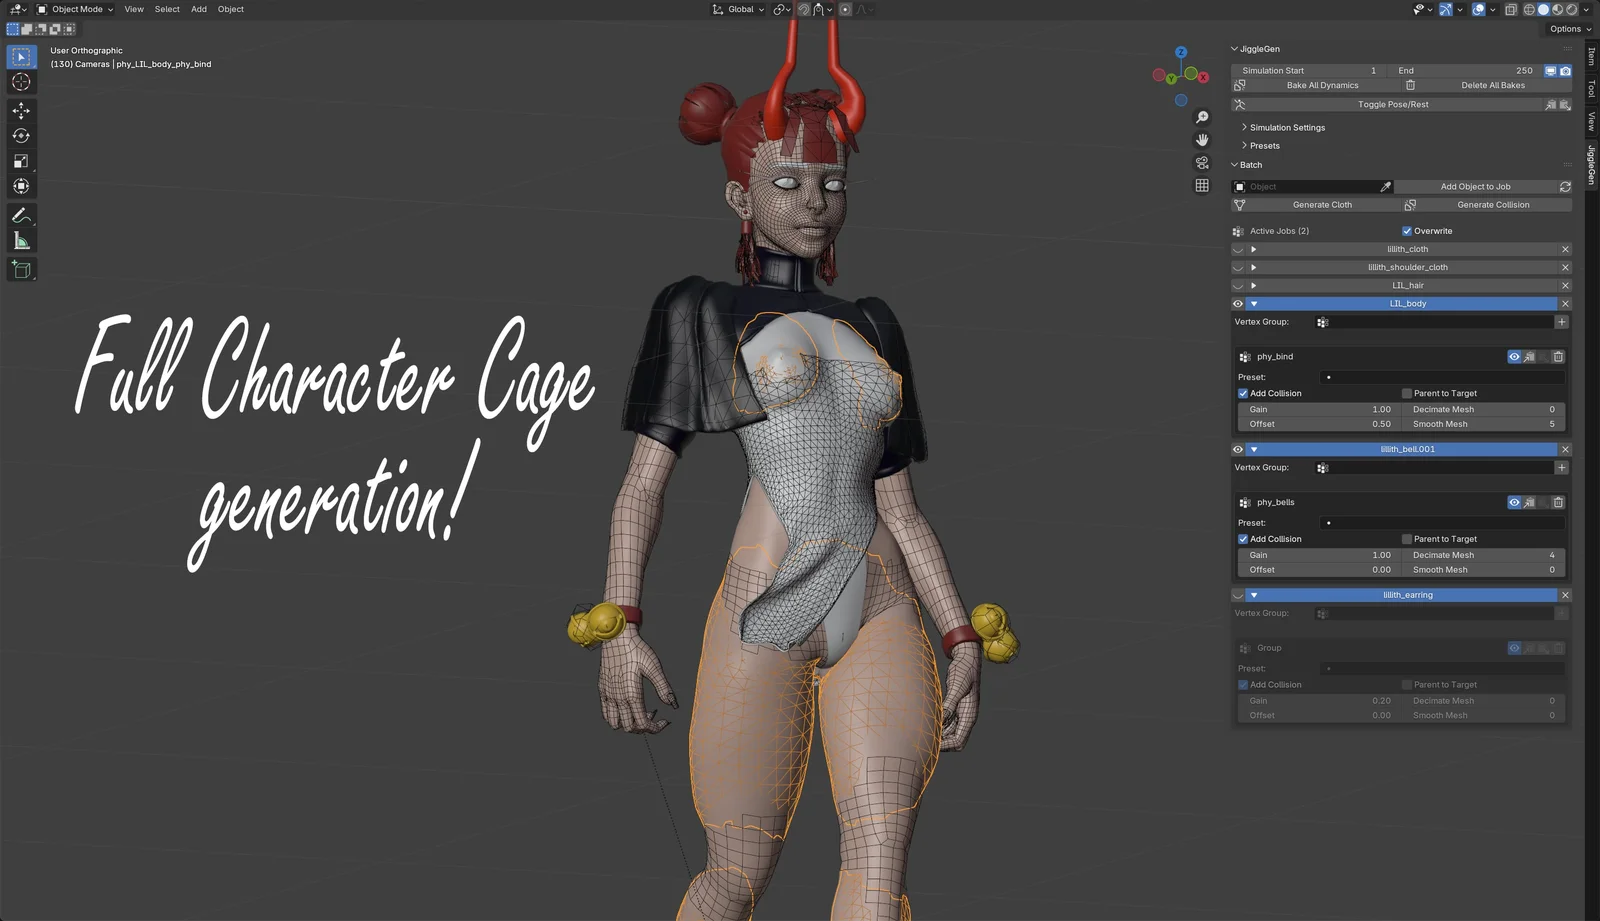Remove the LIL_hair job with its X

(1565, 285)
